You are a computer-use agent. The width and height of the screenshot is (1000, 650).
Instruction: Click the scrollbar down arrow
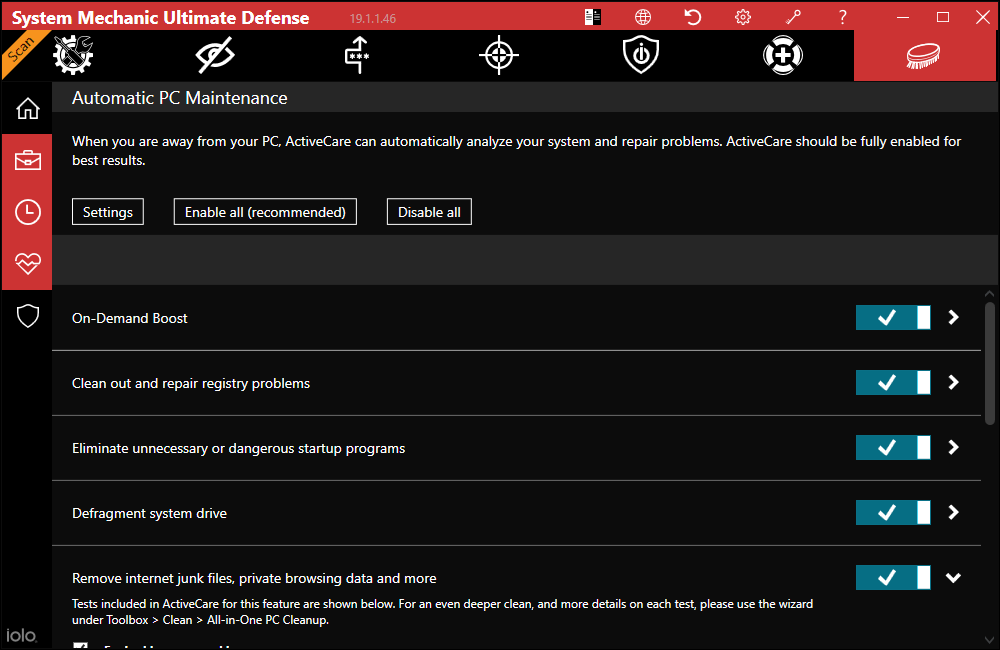[x=990, y=640]
